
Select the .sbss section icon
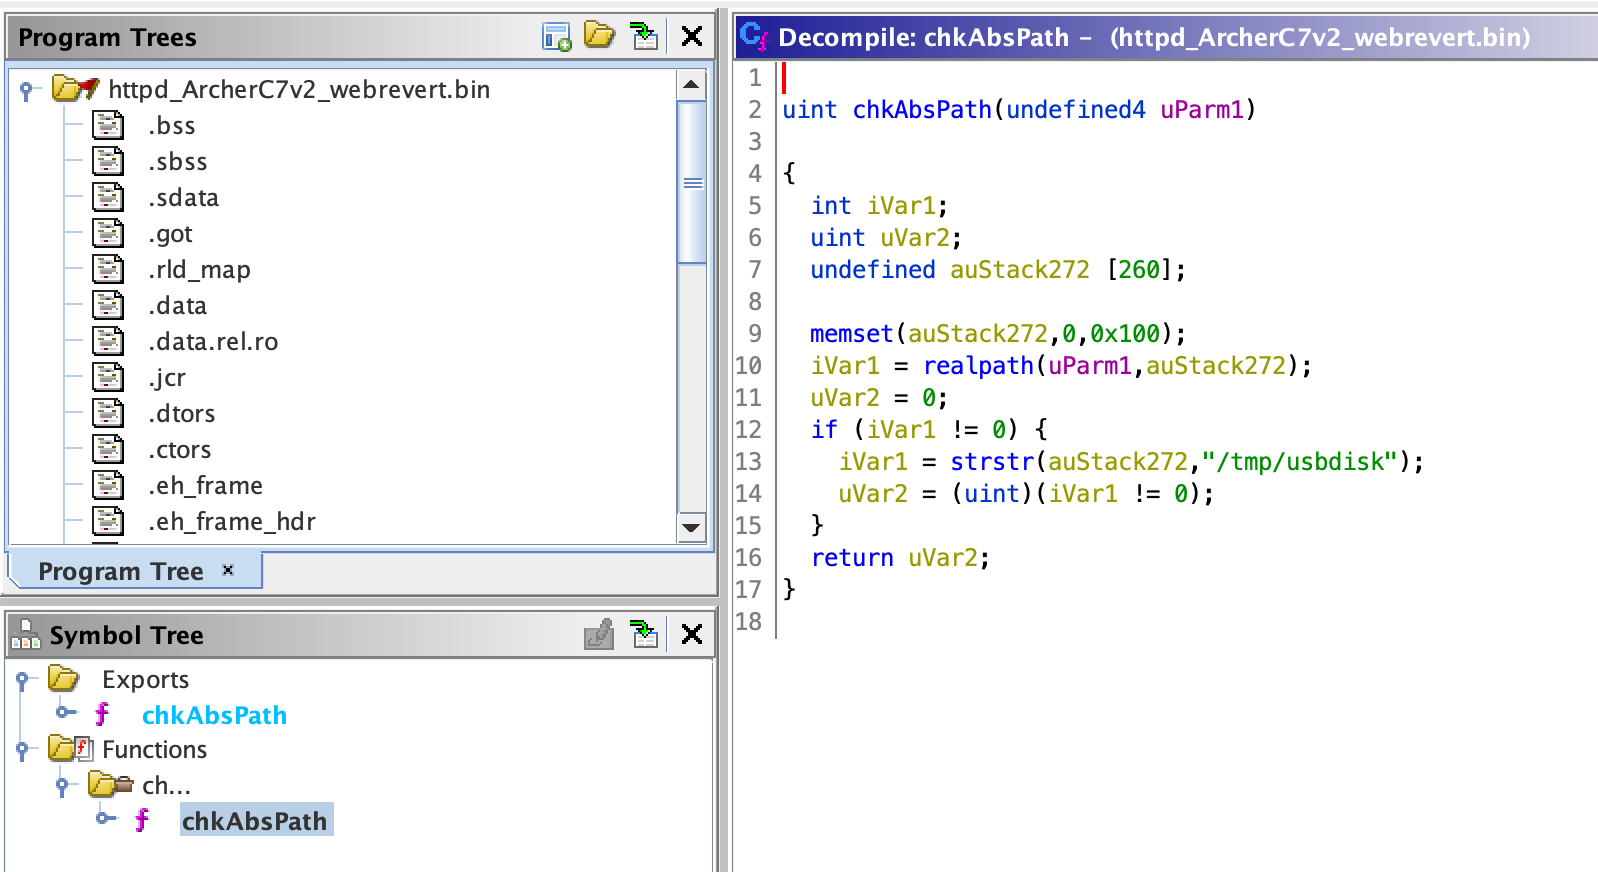click(x=108, y=161)
